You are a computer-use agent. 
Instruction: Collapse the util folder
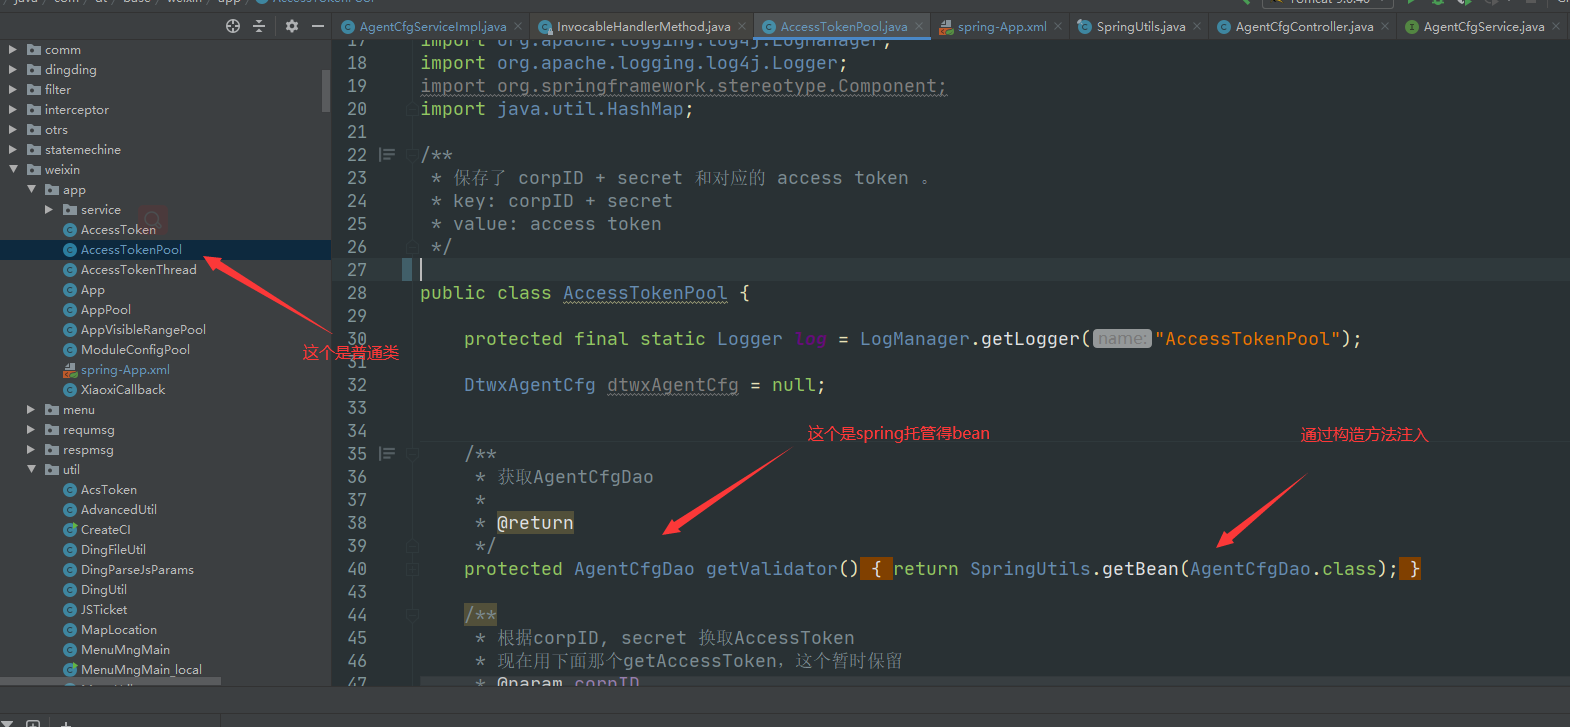click(x=31, y=469)
